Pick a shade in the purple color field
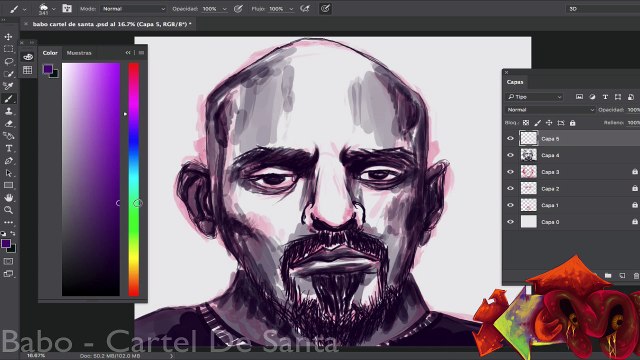 (x=91, y=179)
